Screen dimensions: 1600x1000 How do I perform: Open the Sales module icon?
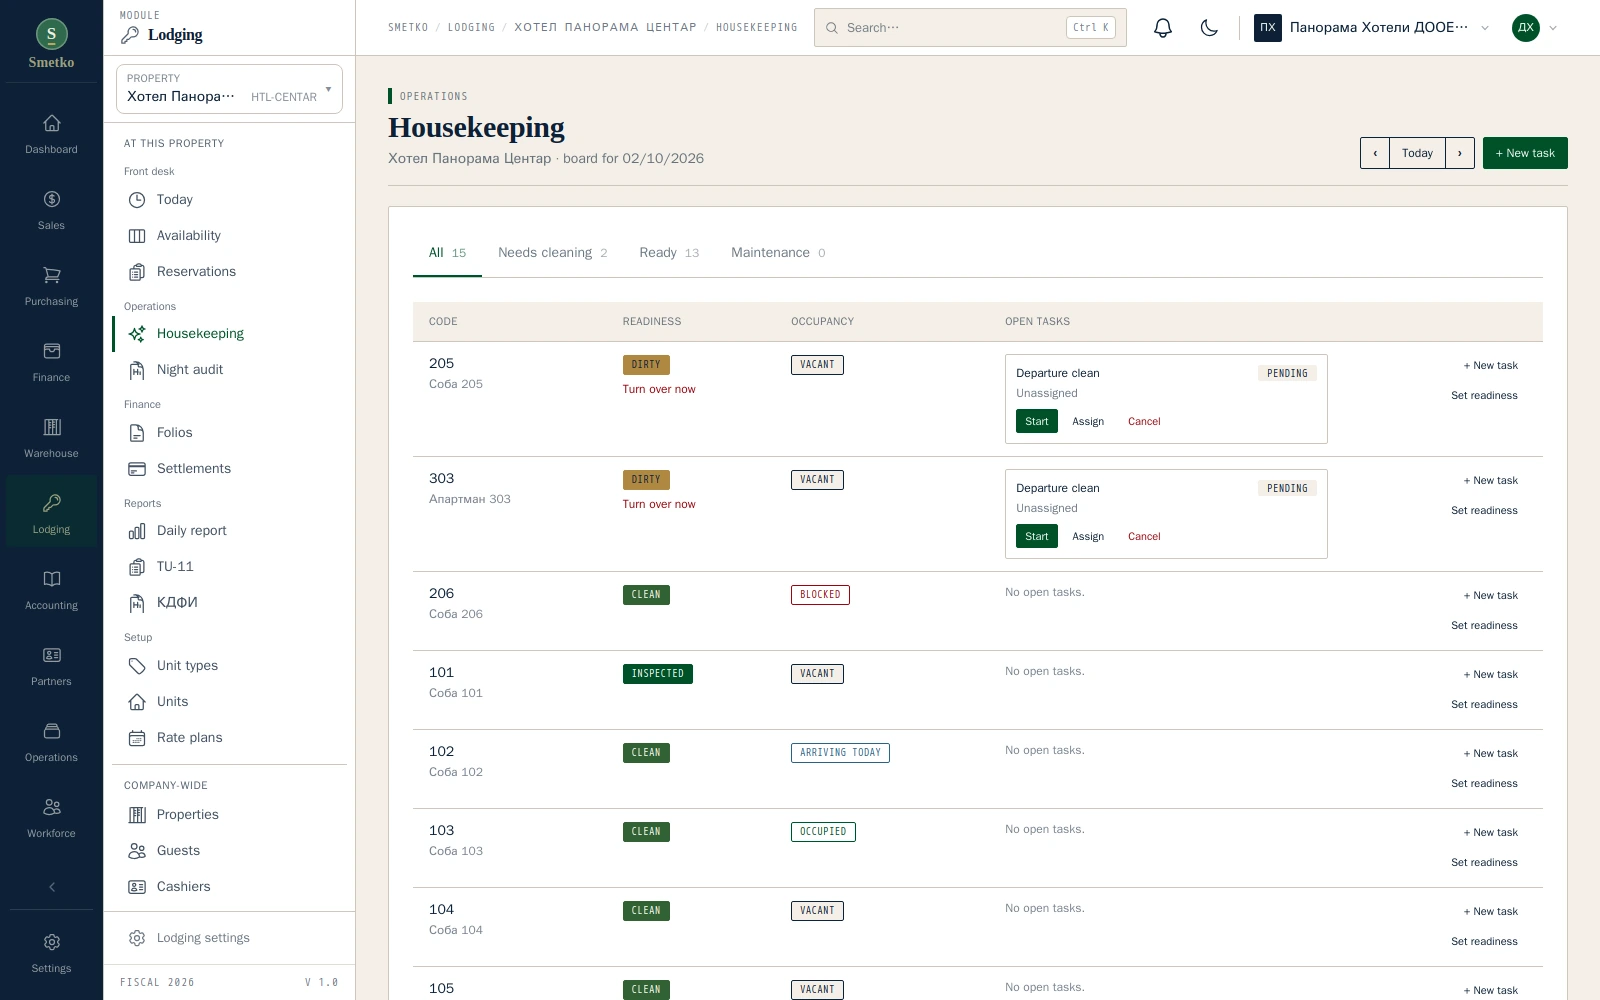point(51,210)
